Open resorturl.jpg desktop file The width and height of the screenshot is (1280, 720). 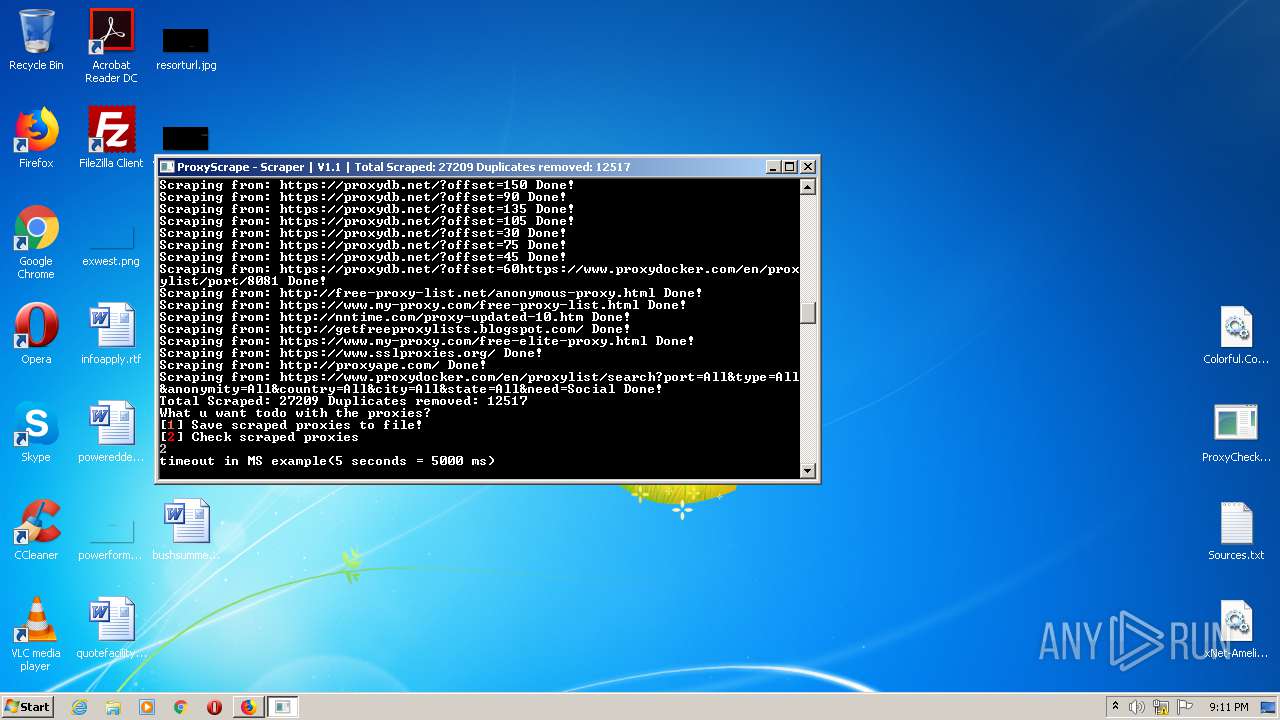pyautogui.click(x=186, y=48)
